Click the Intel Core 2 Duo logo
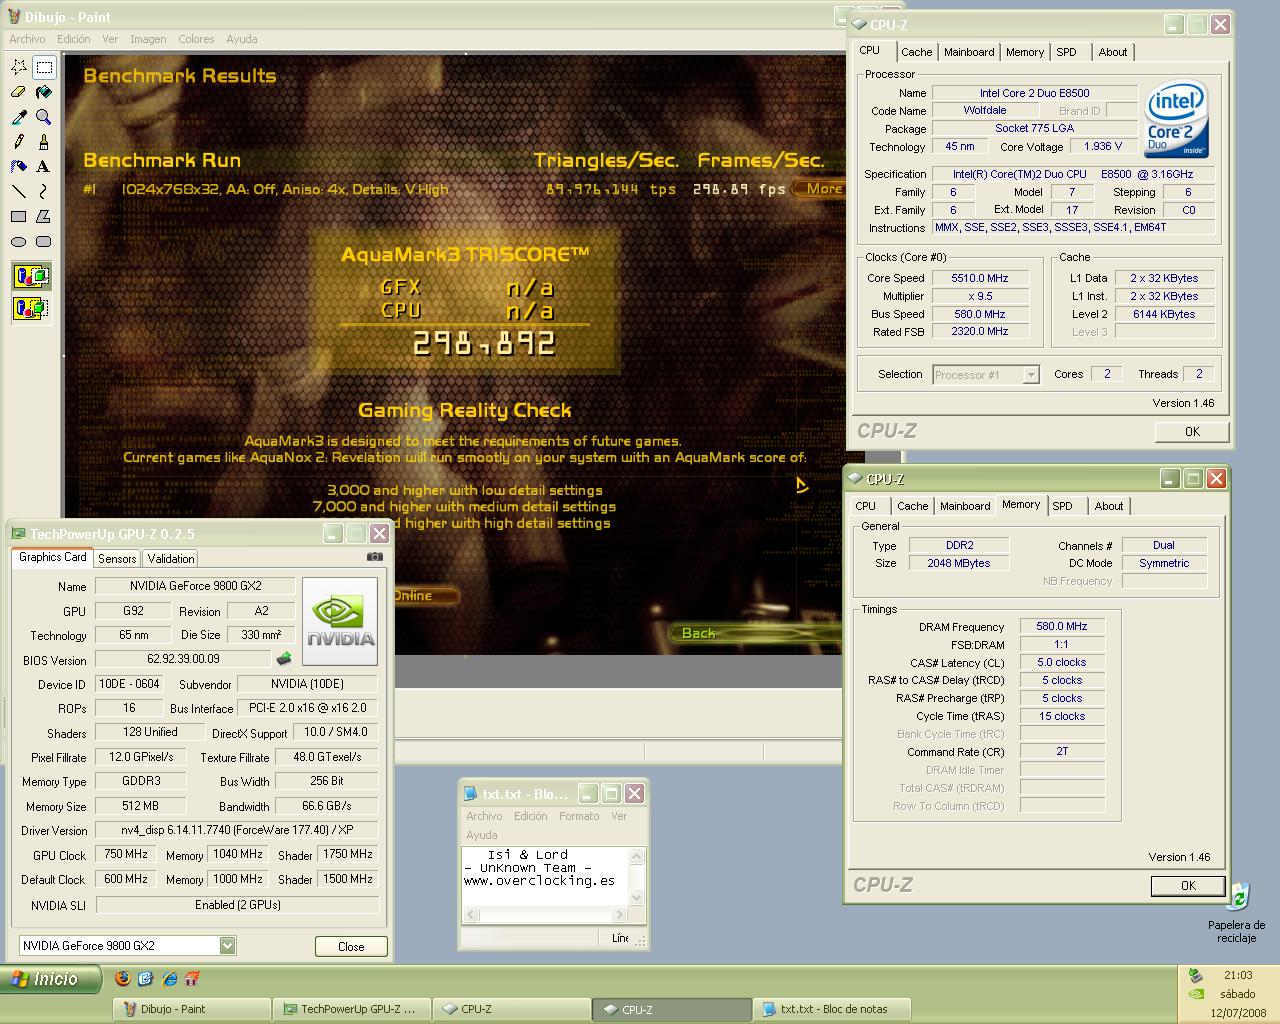This screenshot has height=1024, width=1280. coord(1177,119)
